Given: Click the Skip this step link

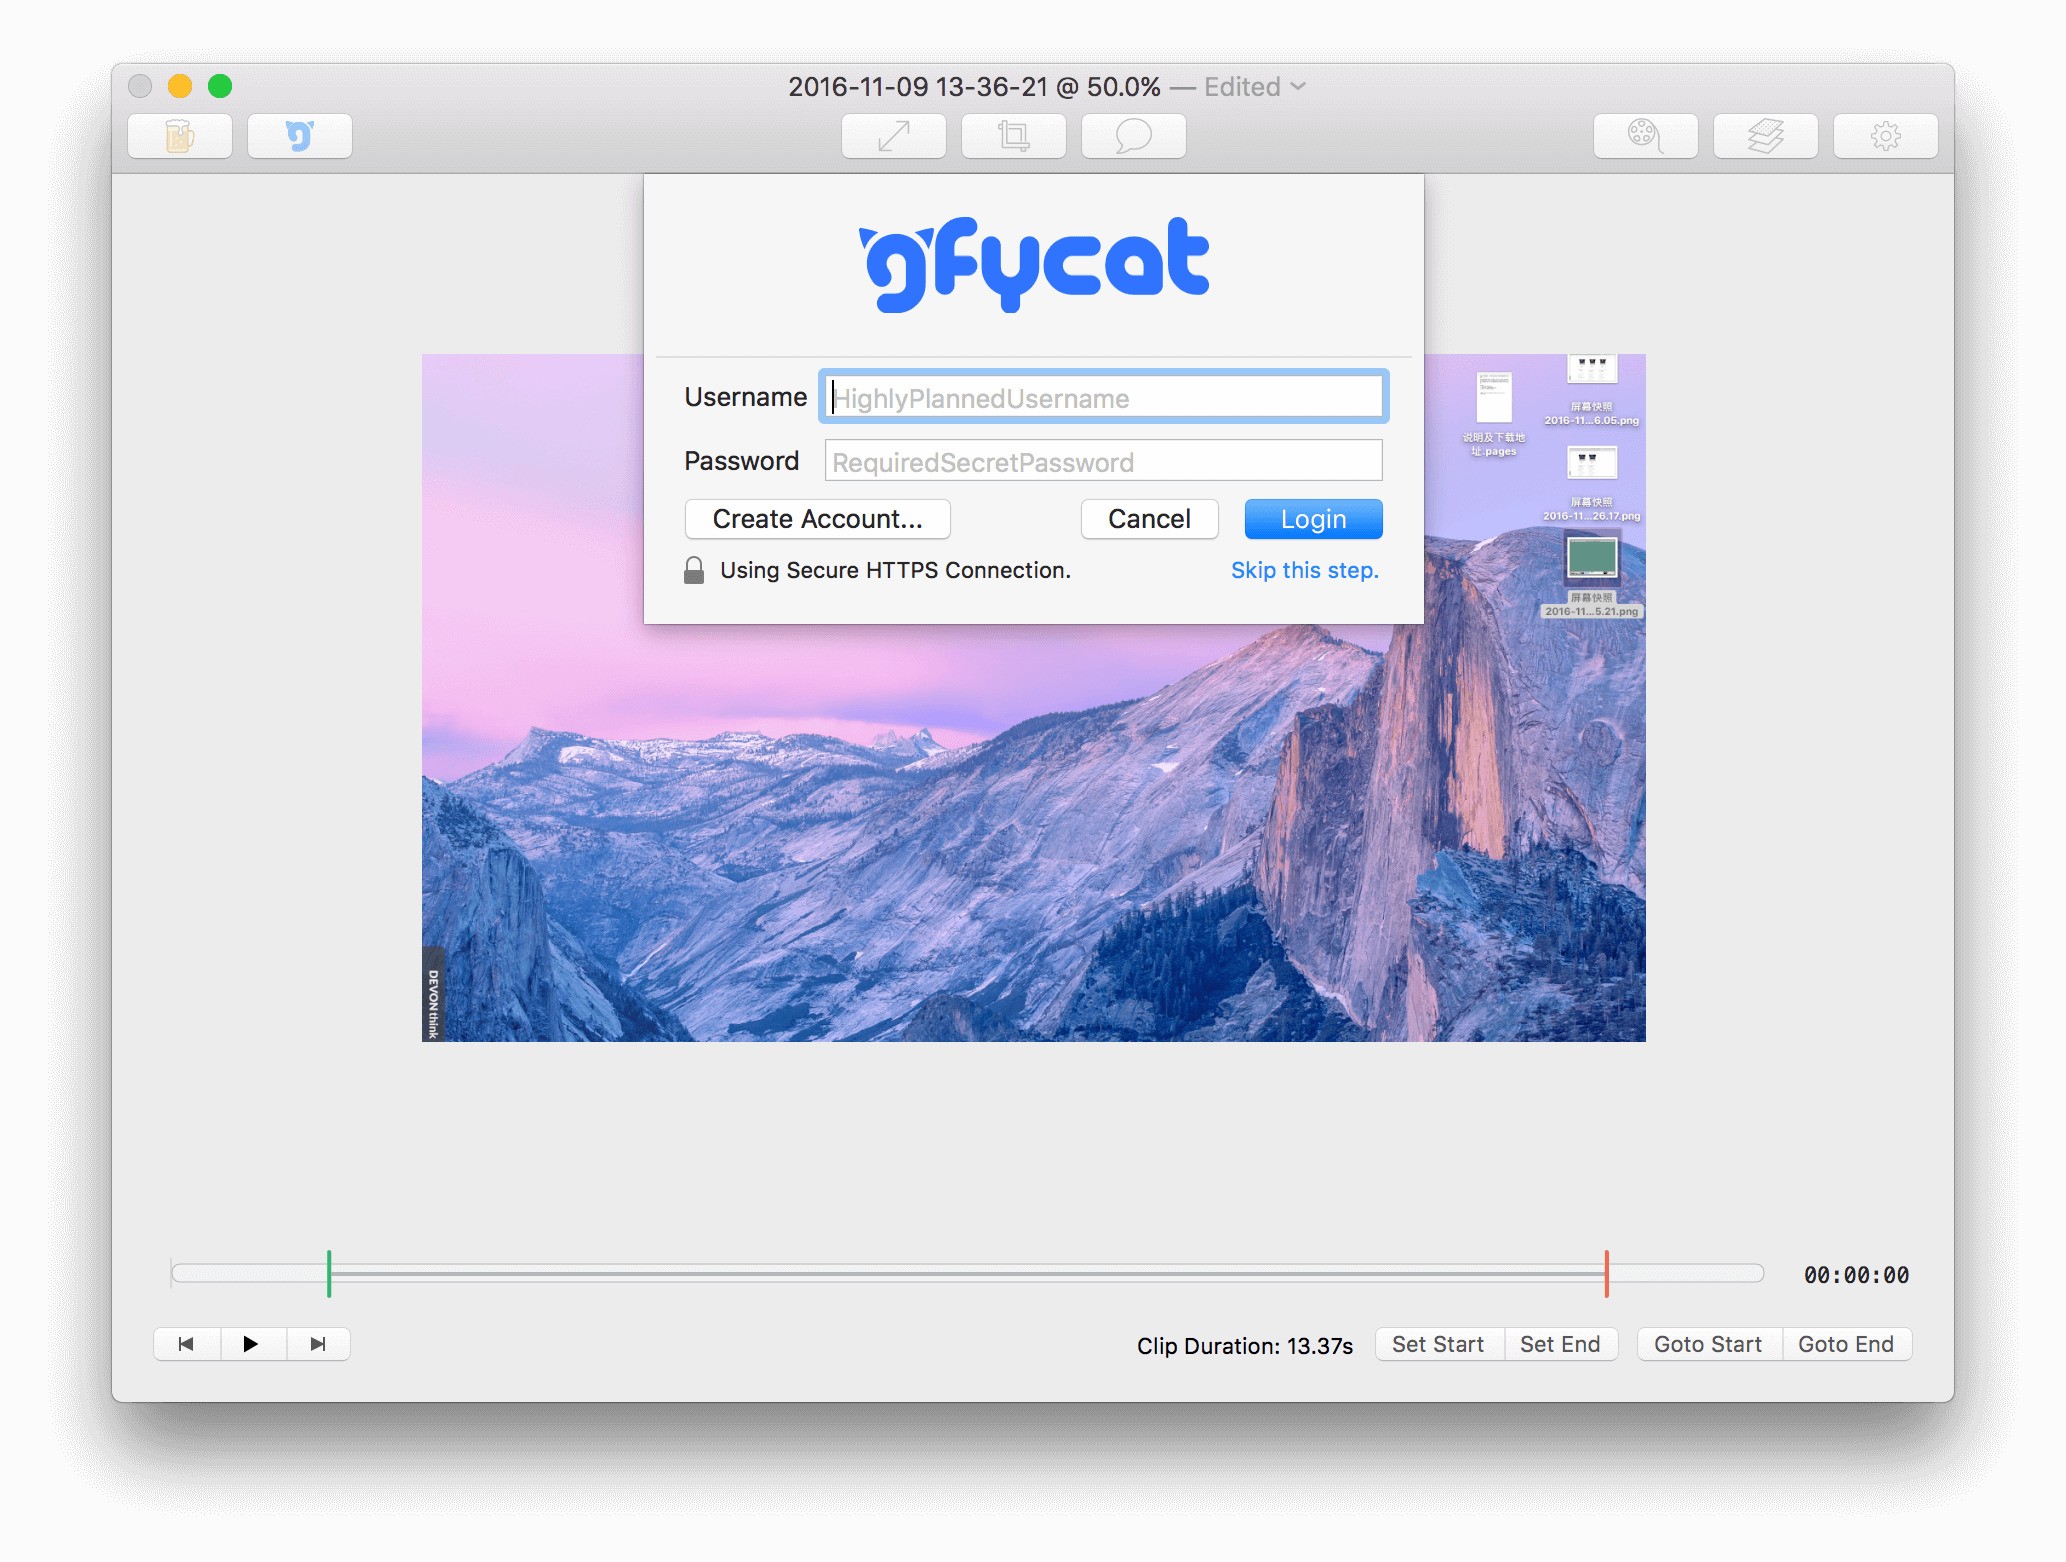Looking at the screenshot, I should [x=1305, y=570].
